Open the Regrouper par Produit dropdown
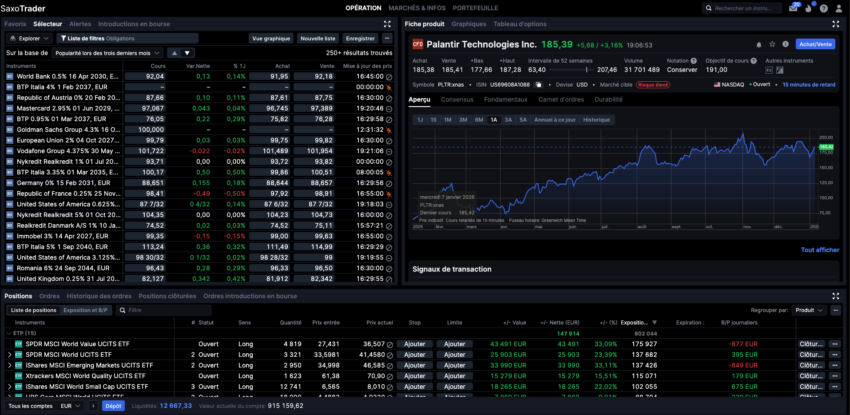This screenshot has width=850, height=415. (x=809, y=310)
